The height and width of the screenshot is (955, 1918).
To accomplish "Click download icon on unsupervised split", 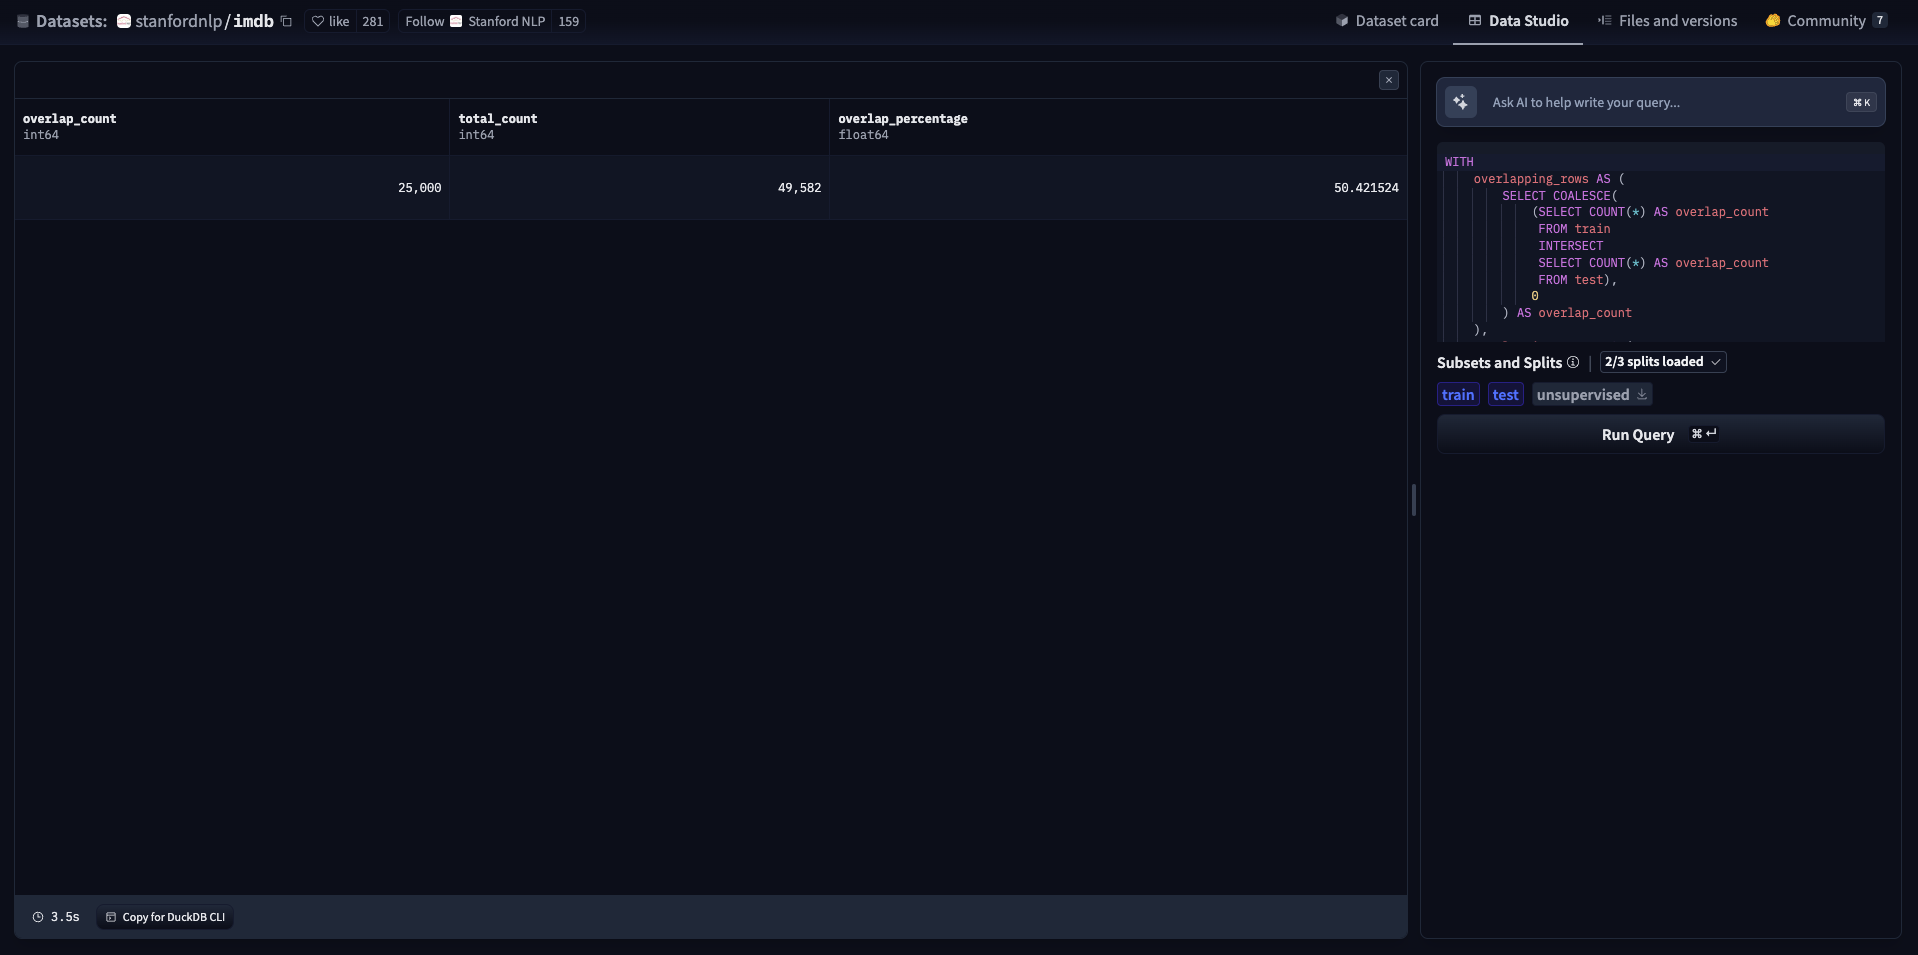I will pyautogui.click(x=1642, y=394).
